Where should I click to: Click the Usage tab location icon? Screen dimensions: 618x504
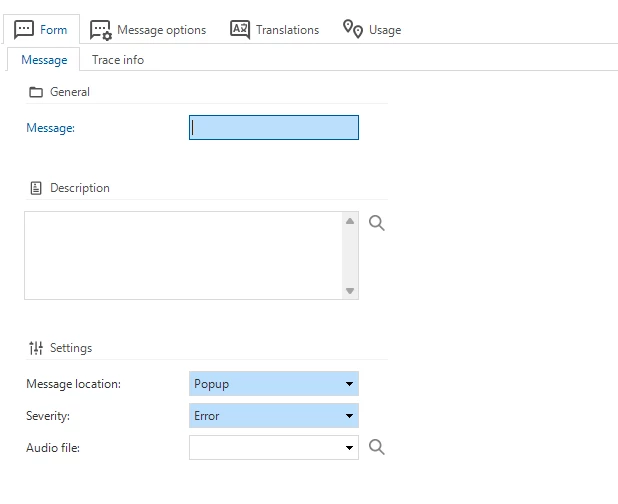(x=353, y=29)
